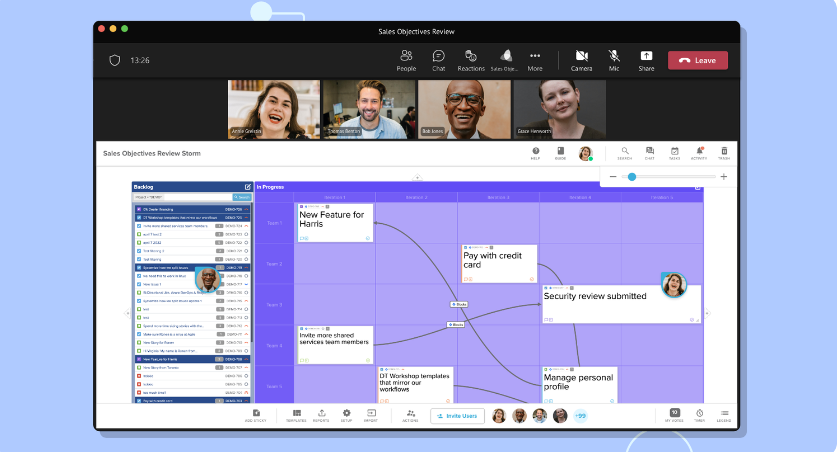The width and height of the screenshot is (837, 452).
Task: Adjust the zoom slider handle
Action: (x=632, y=177)
